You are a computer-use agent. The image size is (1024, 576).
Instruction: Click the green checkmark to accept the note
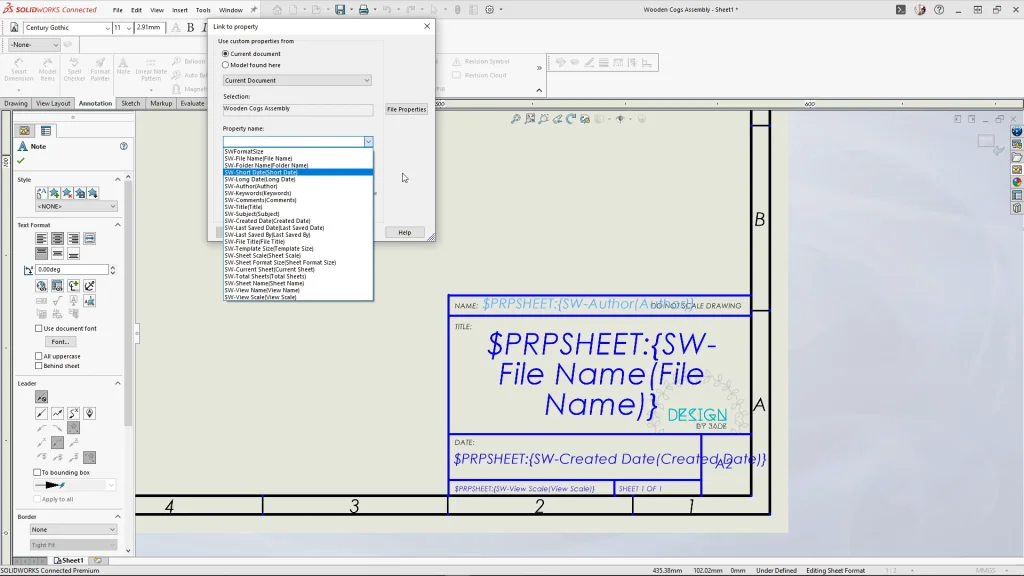coord(21,160)
